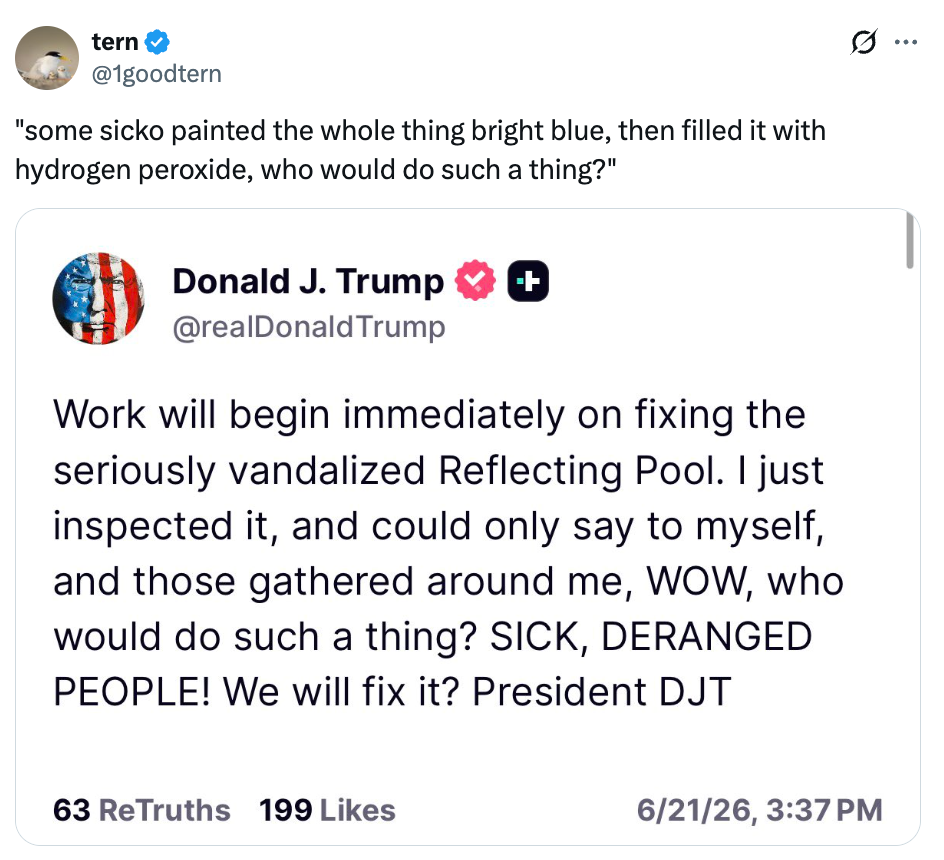The height and width of the screenshot is (860, 944).
Task: Click the Donald J. Trump flag avatar
Action: click(99, 298)
